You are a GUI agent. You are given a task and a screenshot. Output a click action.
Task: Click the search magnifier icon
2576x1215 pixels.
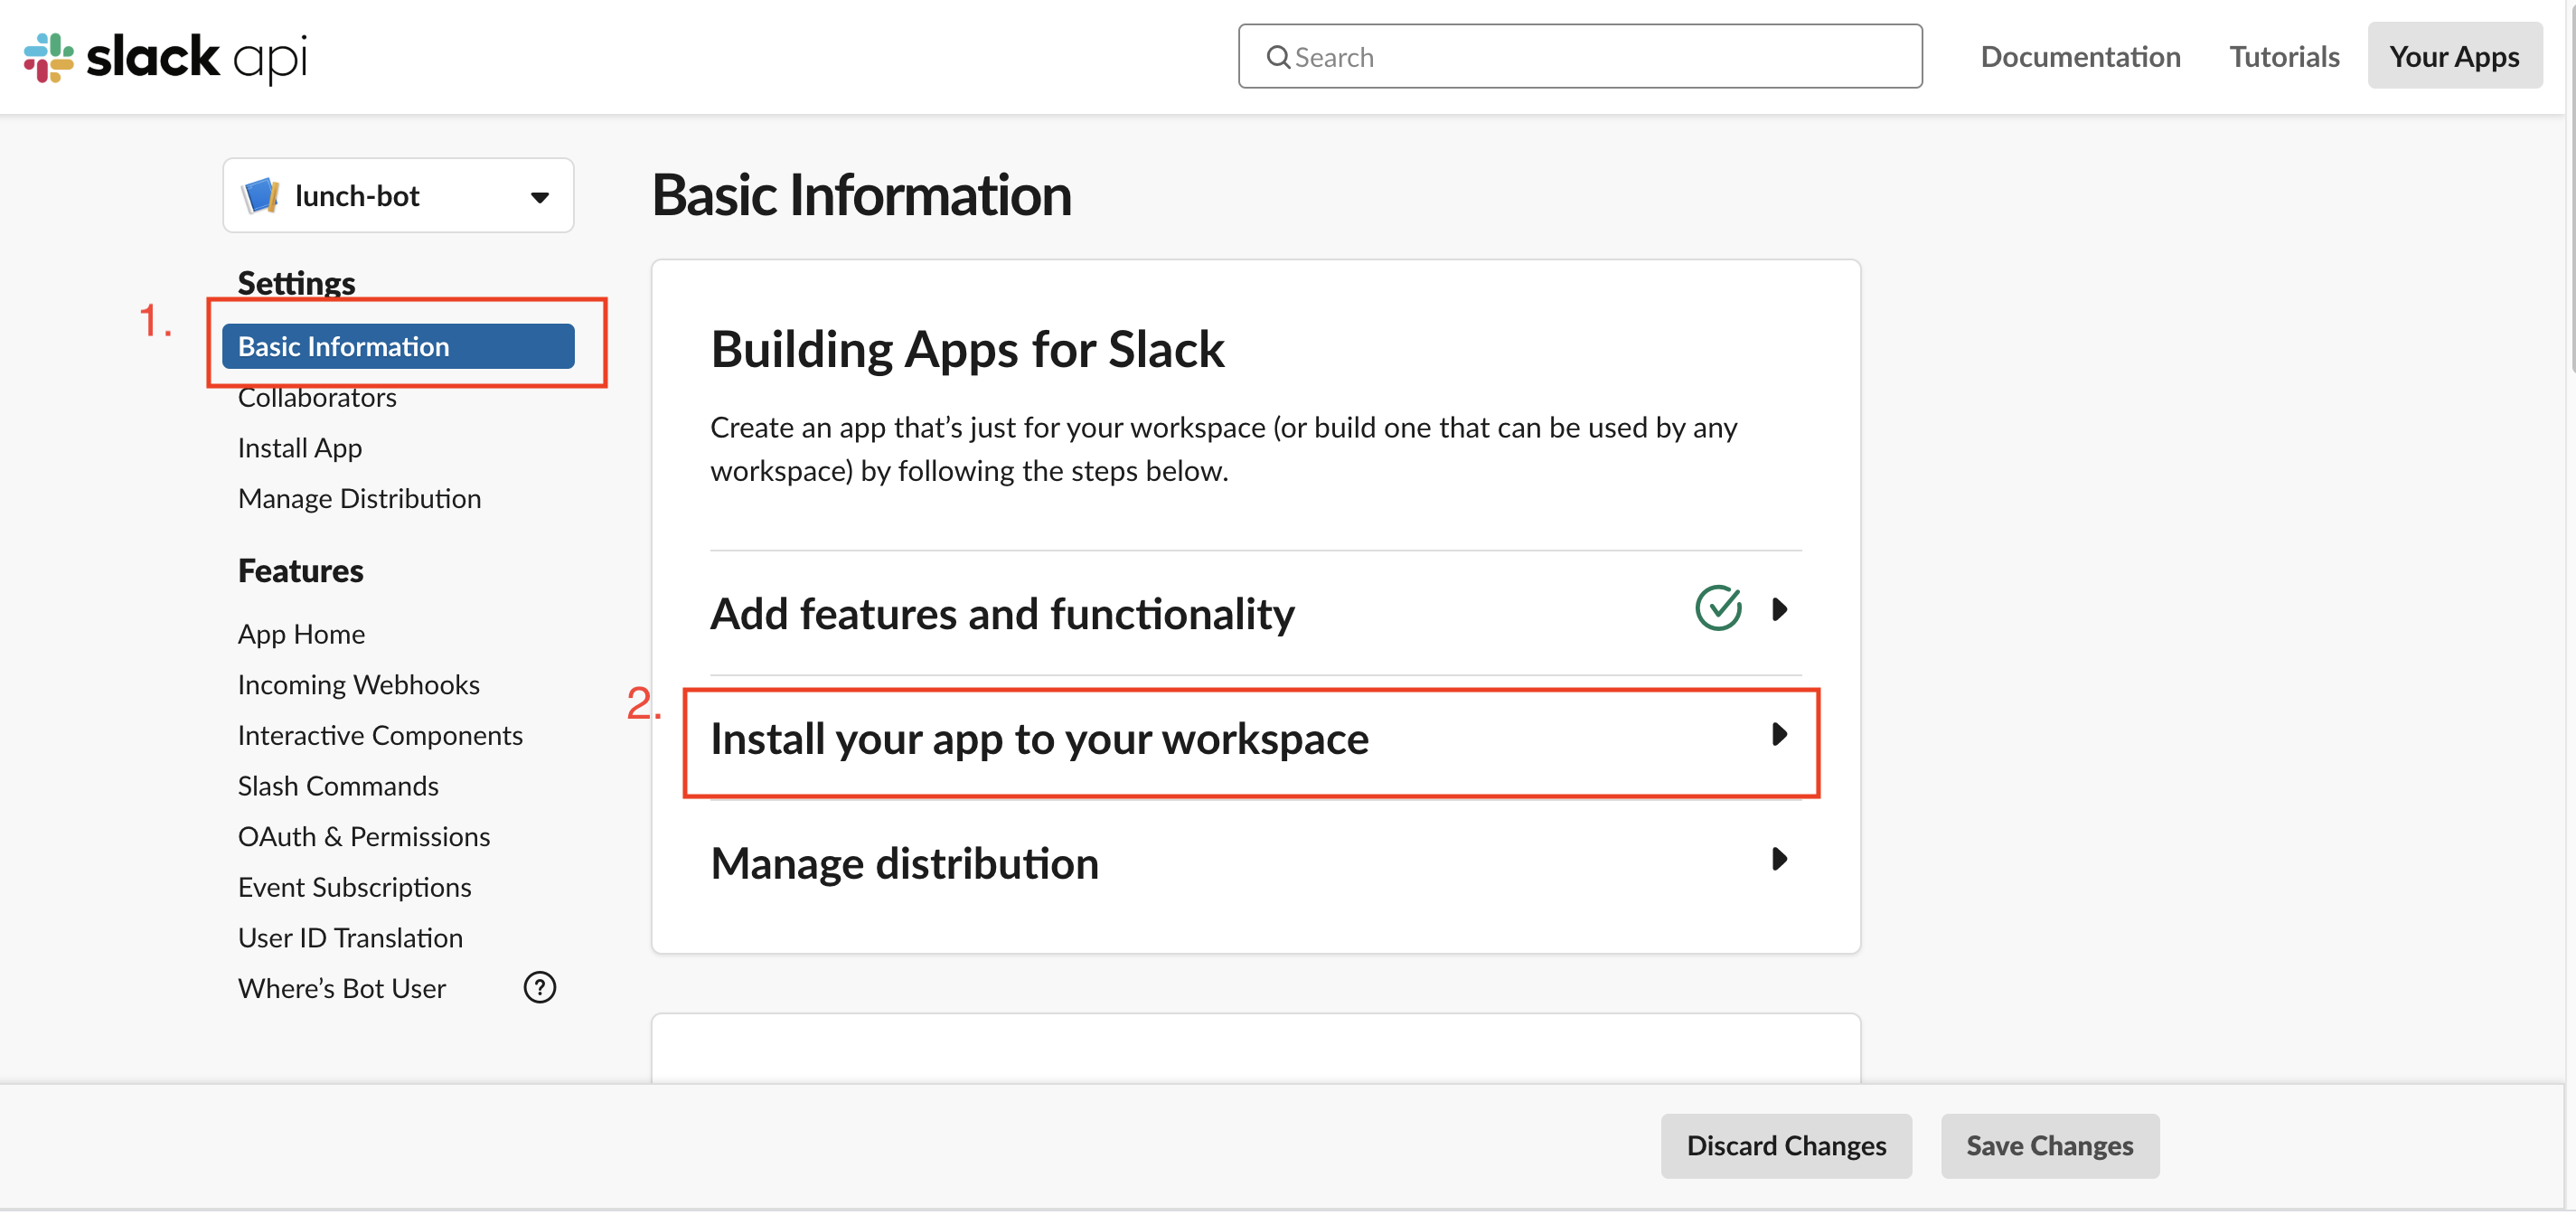pos(1277,57)
